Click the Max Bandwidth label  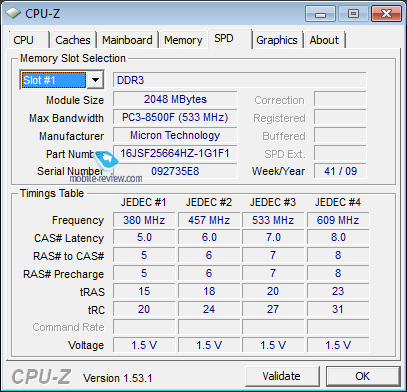click(66, 118)
